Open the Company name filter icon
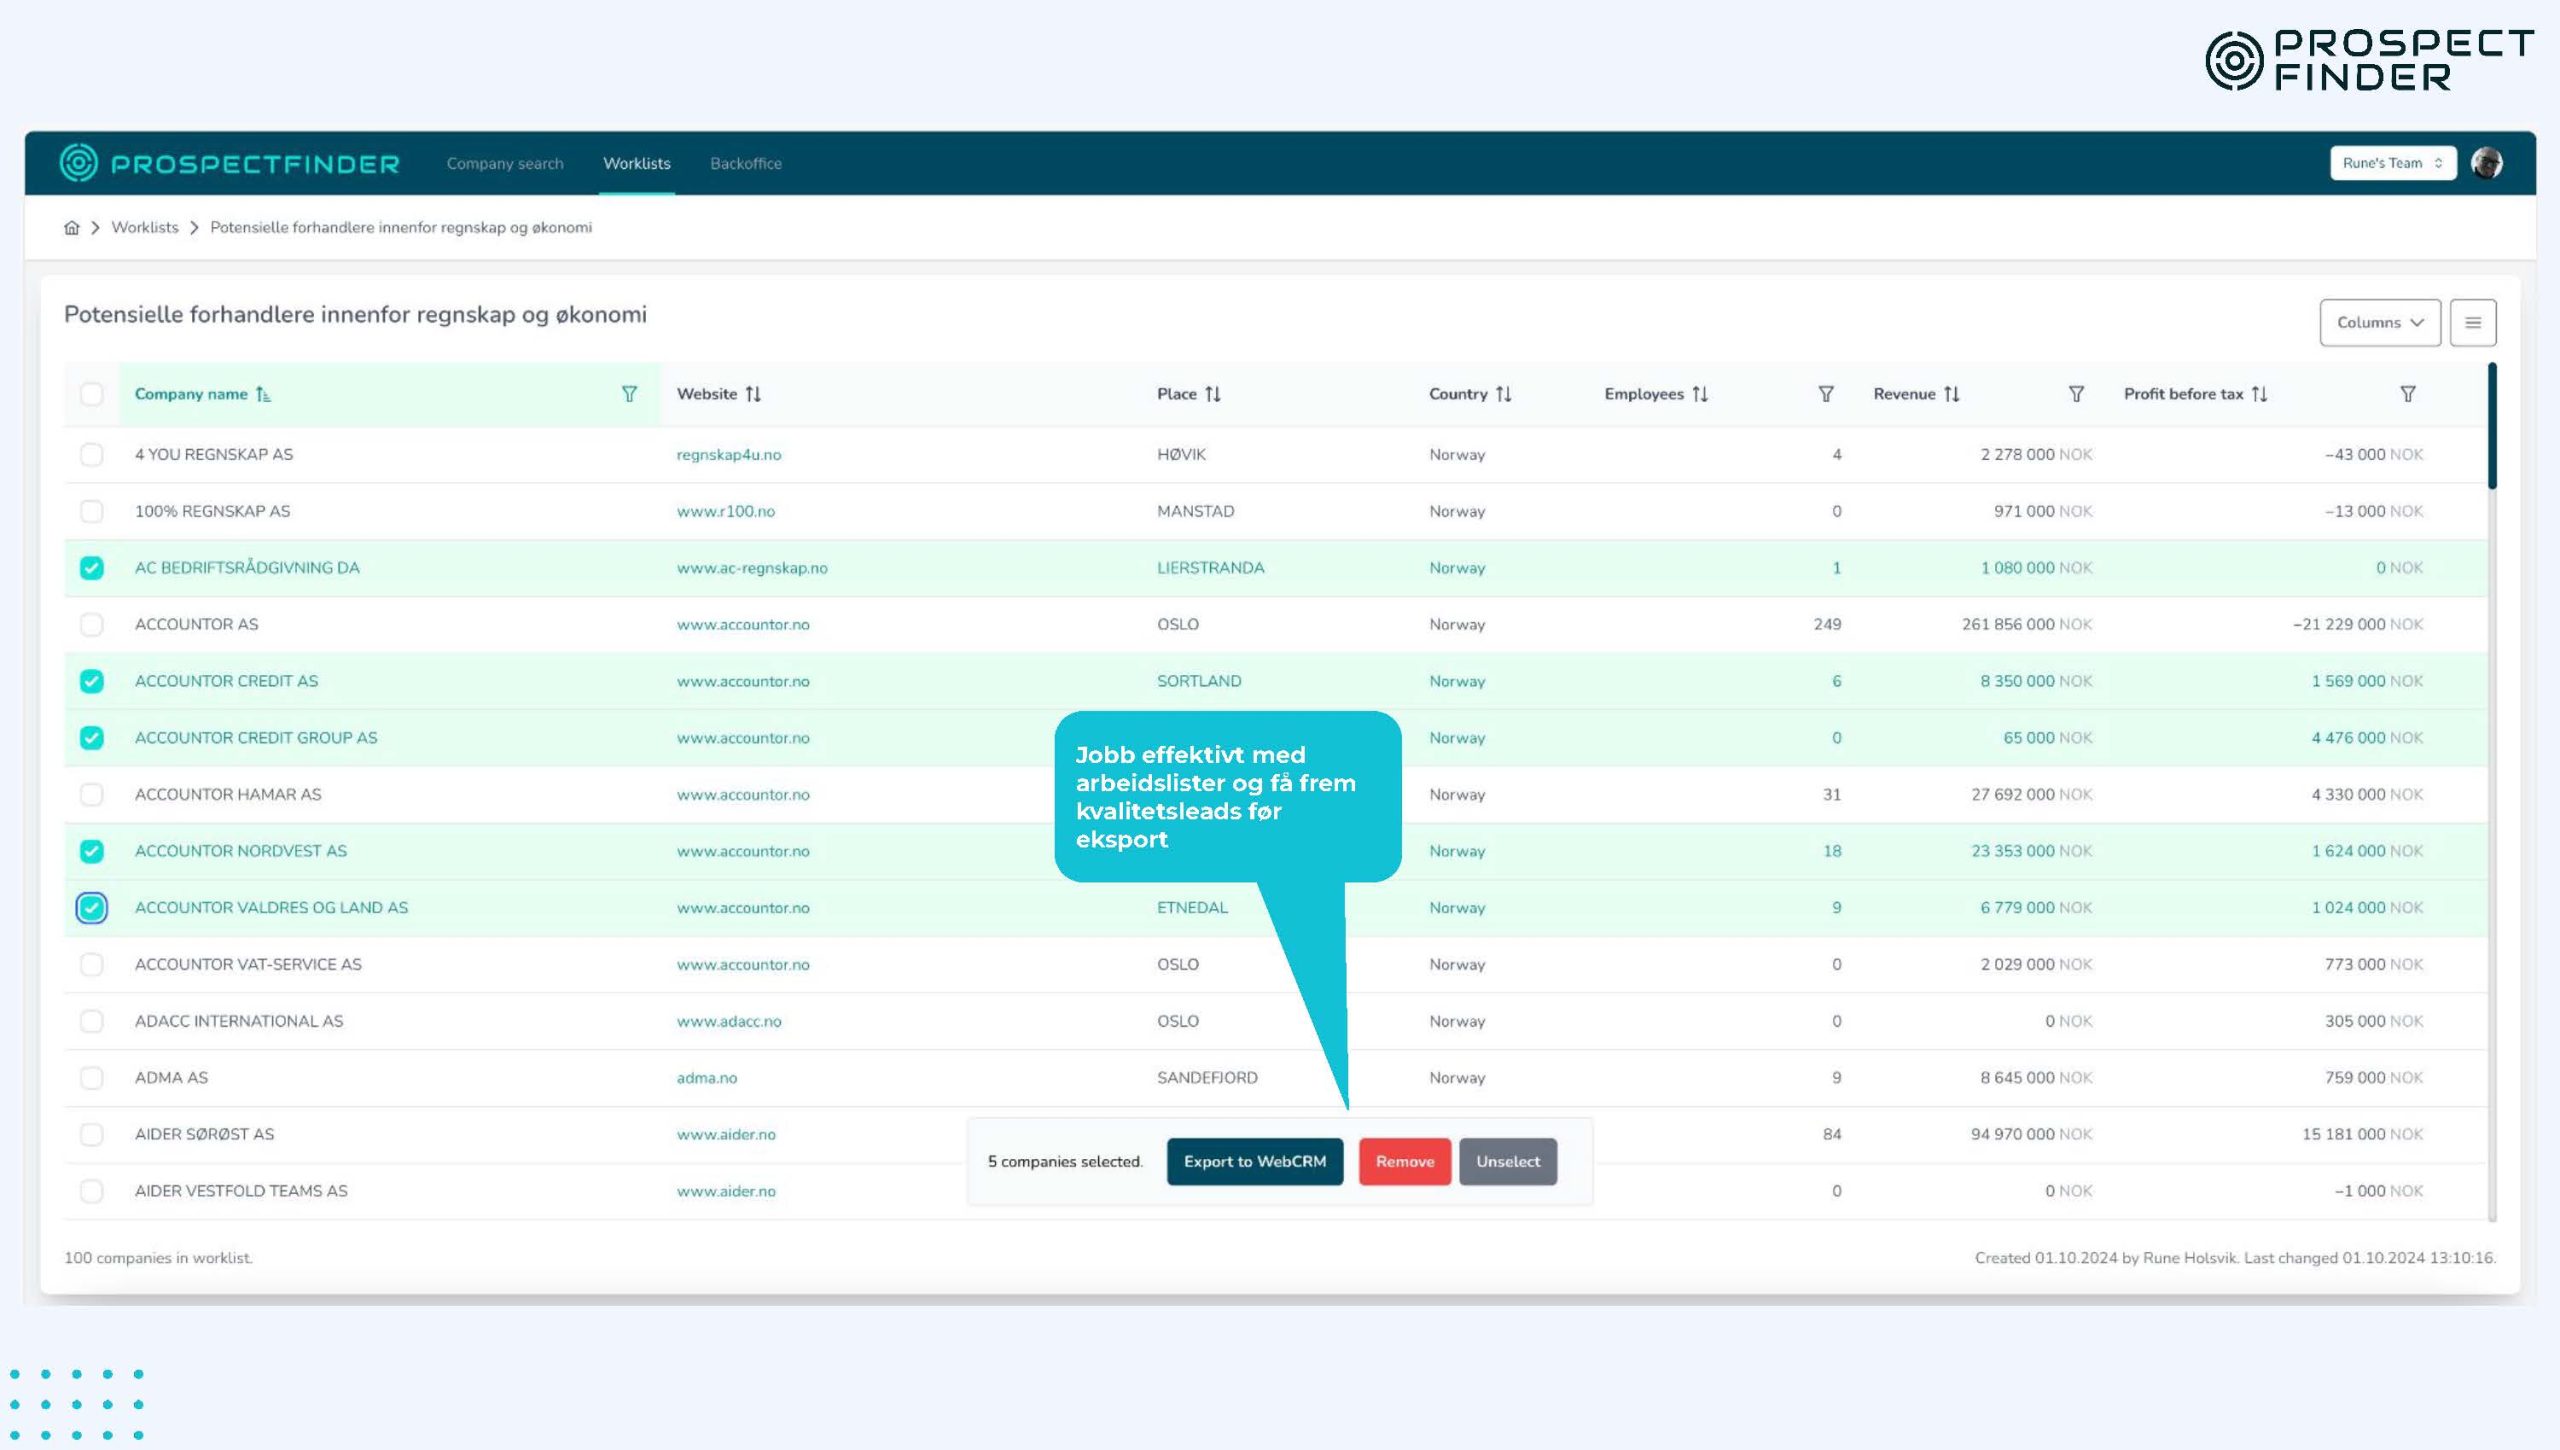 [x=629, y=394]
